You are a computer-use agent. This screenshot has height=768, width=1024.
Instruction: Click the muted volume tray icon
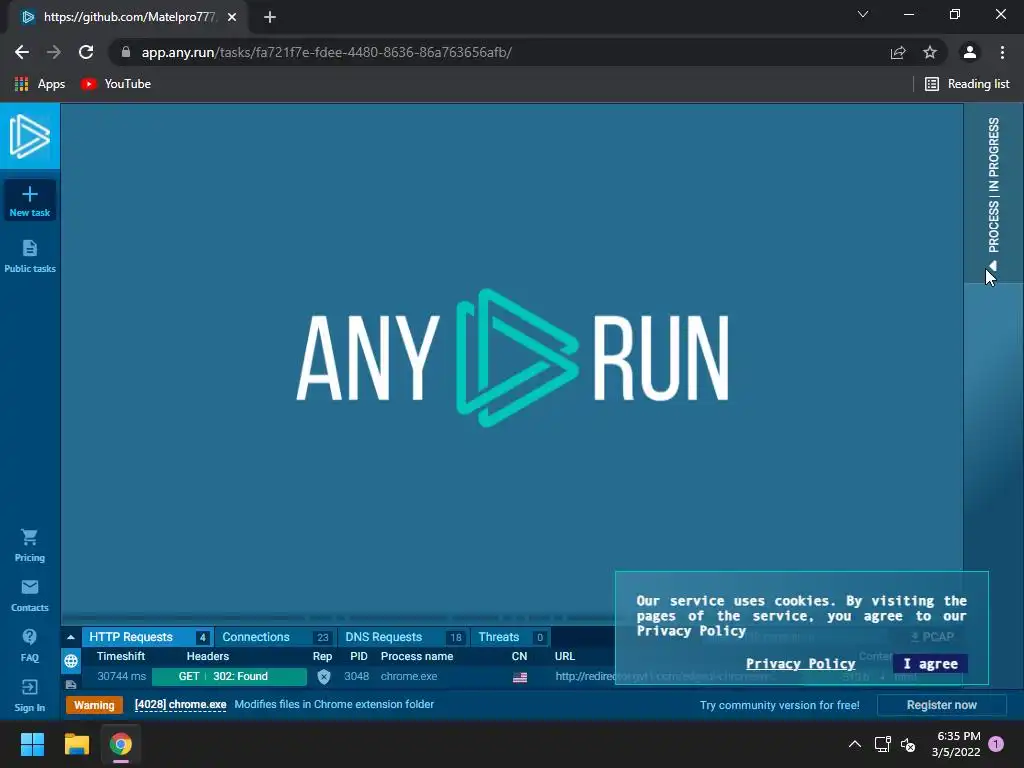click(x=908, y=744)
